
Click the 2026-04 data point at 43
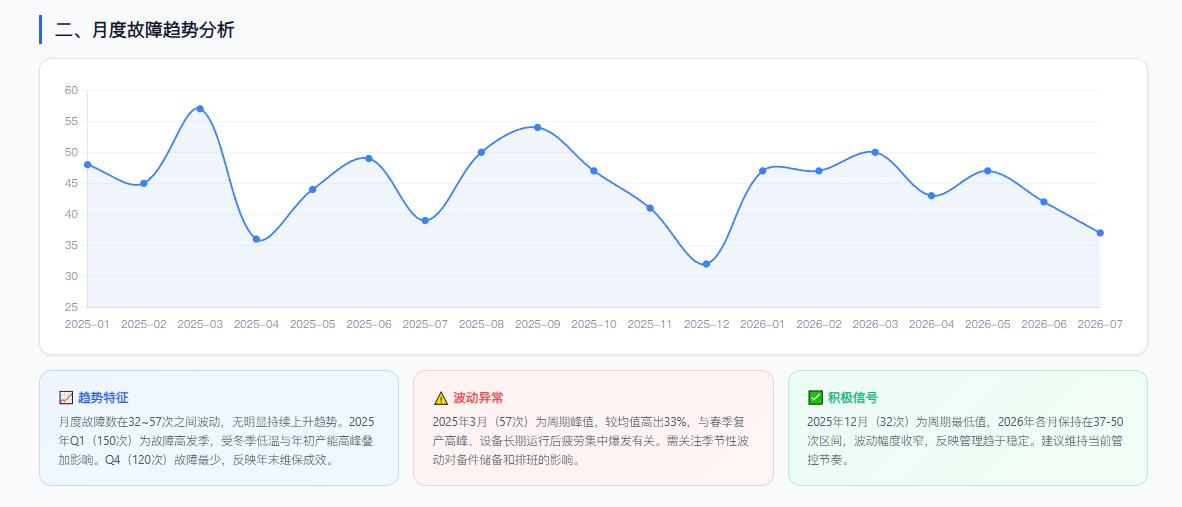[932, 195]
